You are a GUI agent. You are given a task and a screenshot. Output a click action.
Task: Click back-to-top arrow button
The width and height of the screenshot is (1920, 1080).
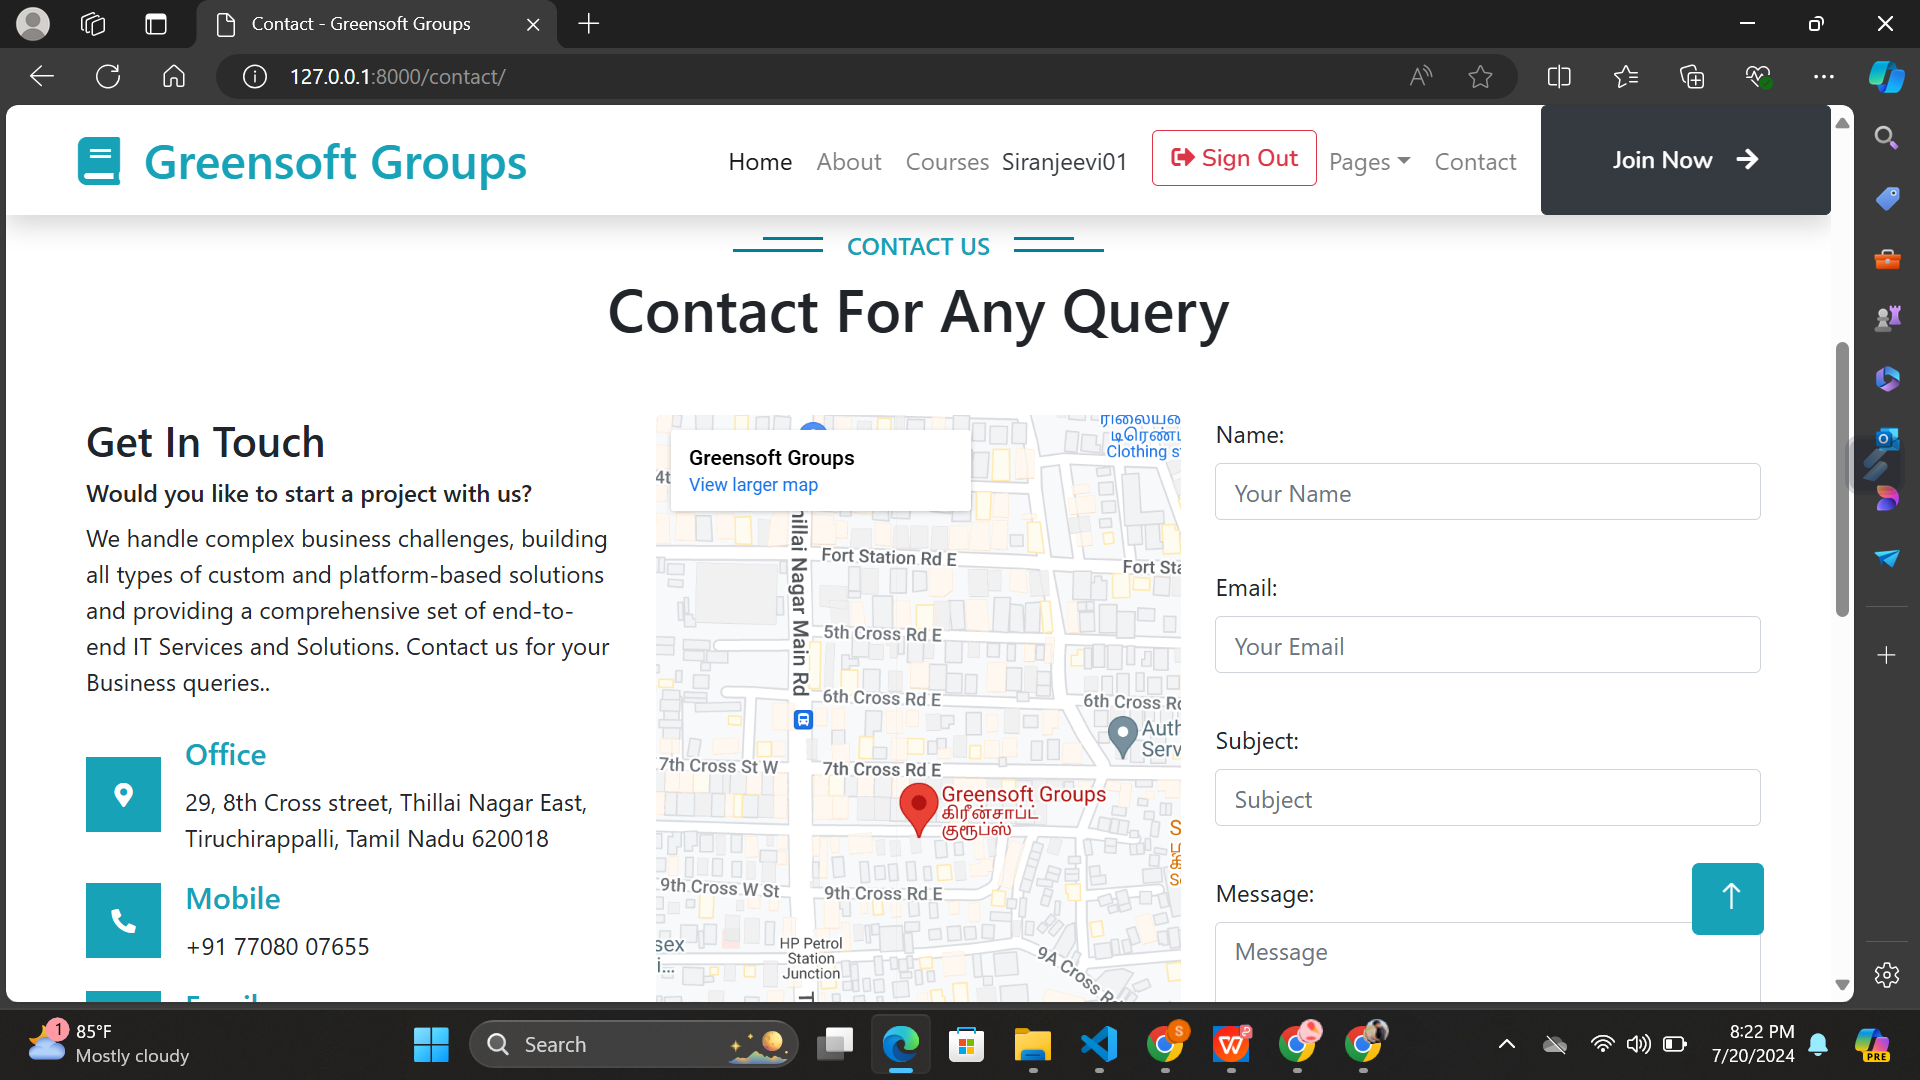pos(1728,898)
